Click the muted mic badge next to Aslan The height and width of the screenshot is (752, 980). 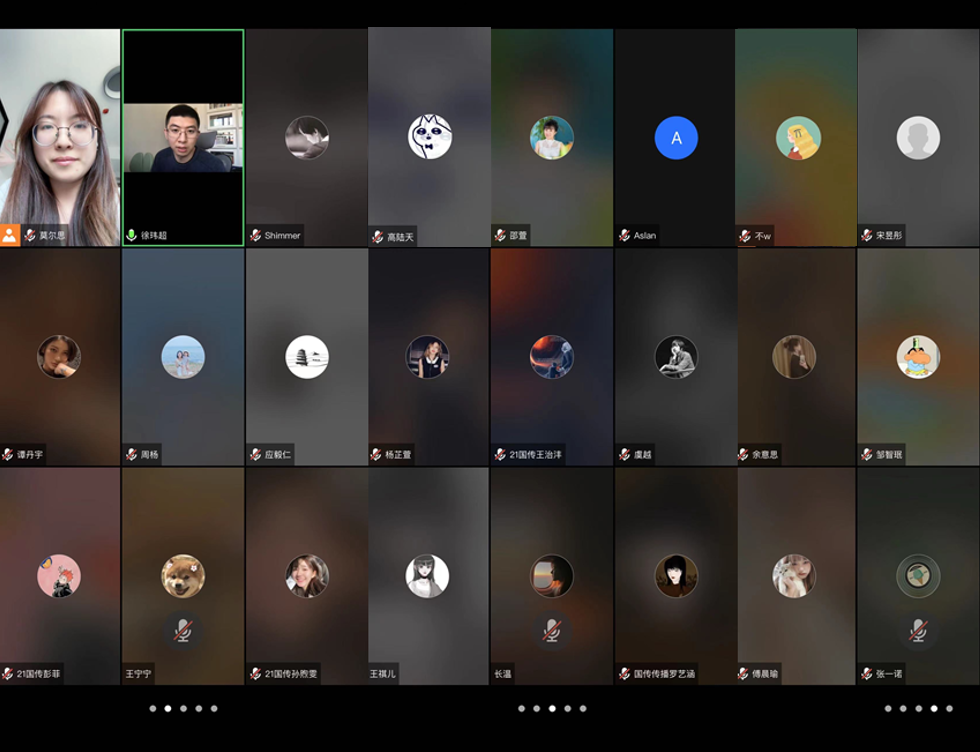624,236
